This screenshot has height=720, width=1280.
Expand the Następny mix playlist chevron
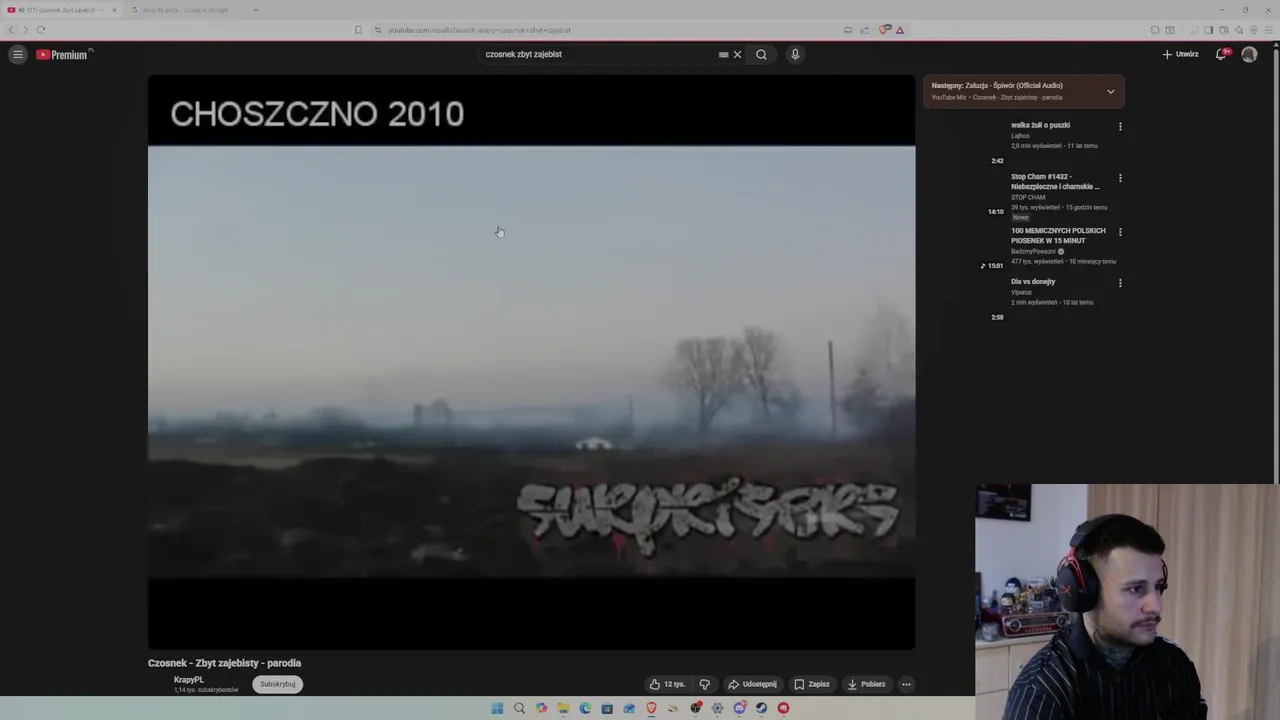1110,92
